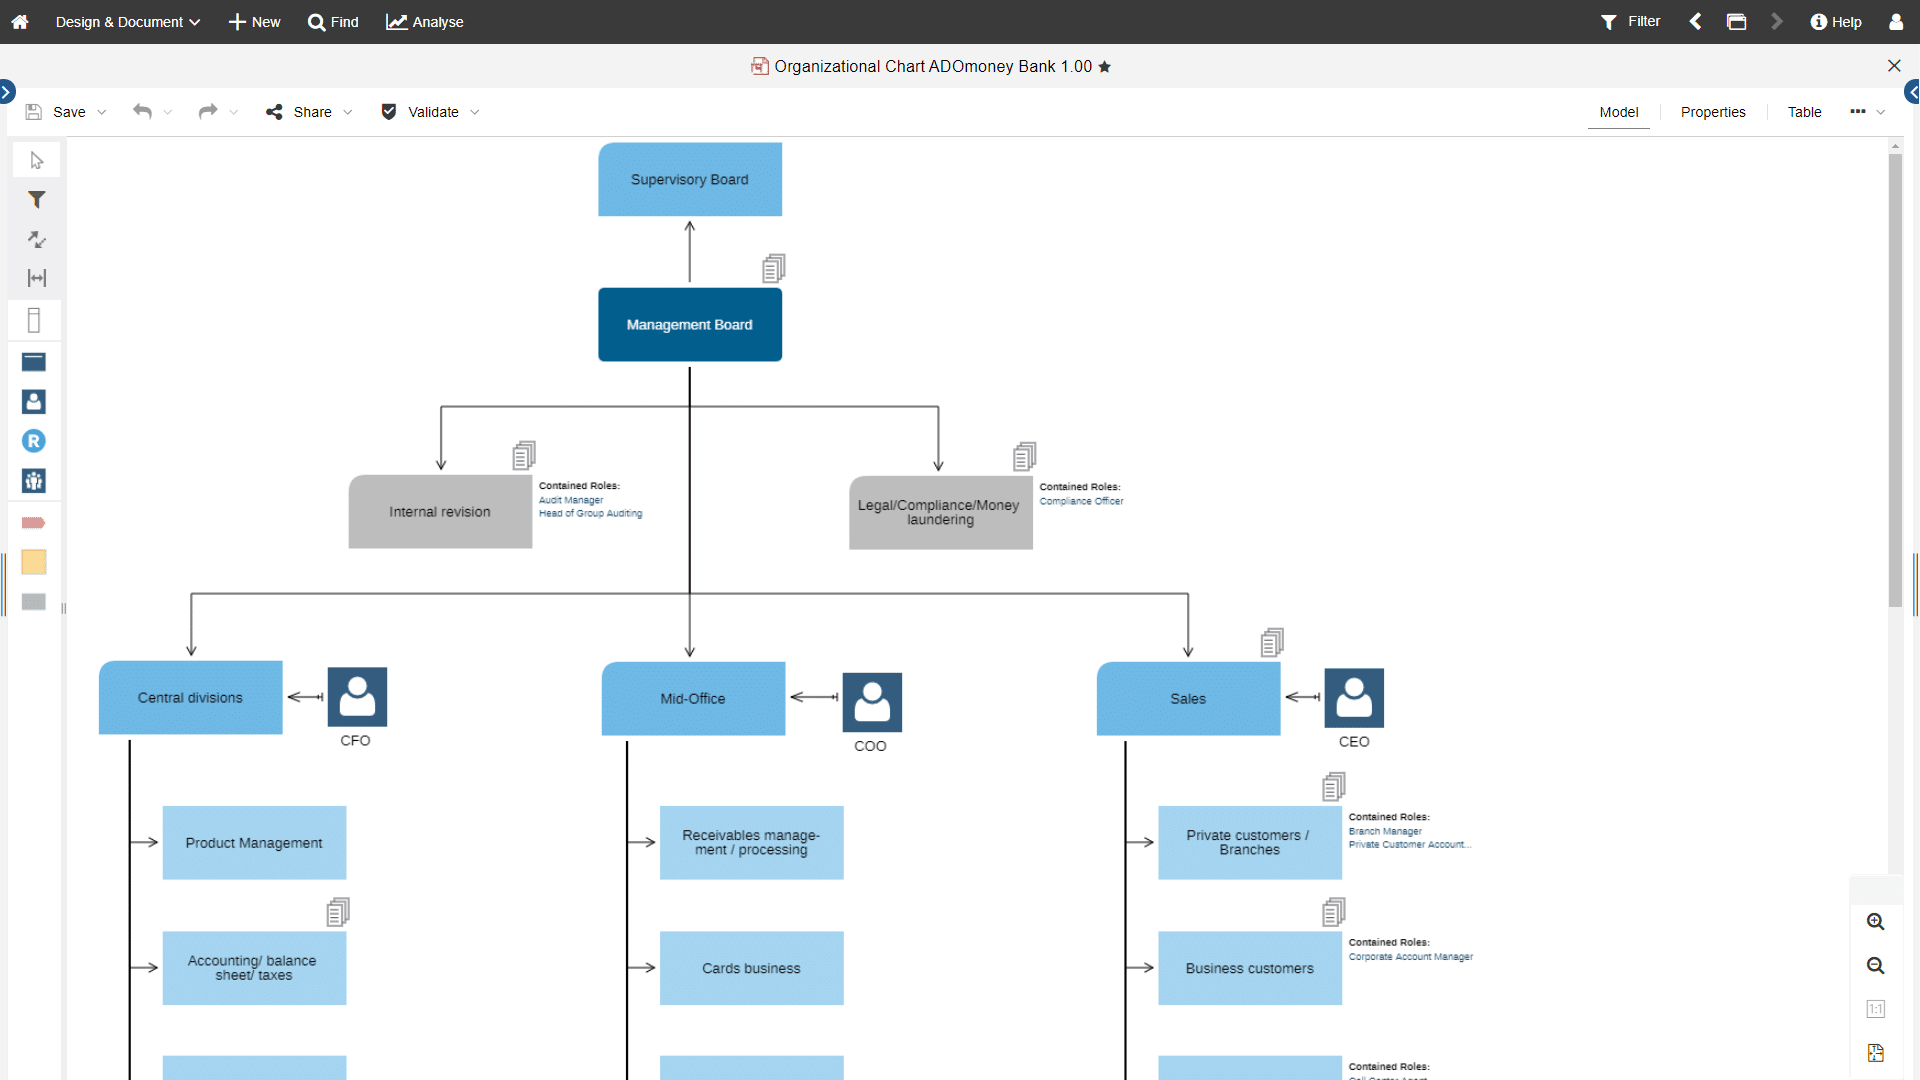
Task: Create a new model via the New button
Action: click(254, 21)
